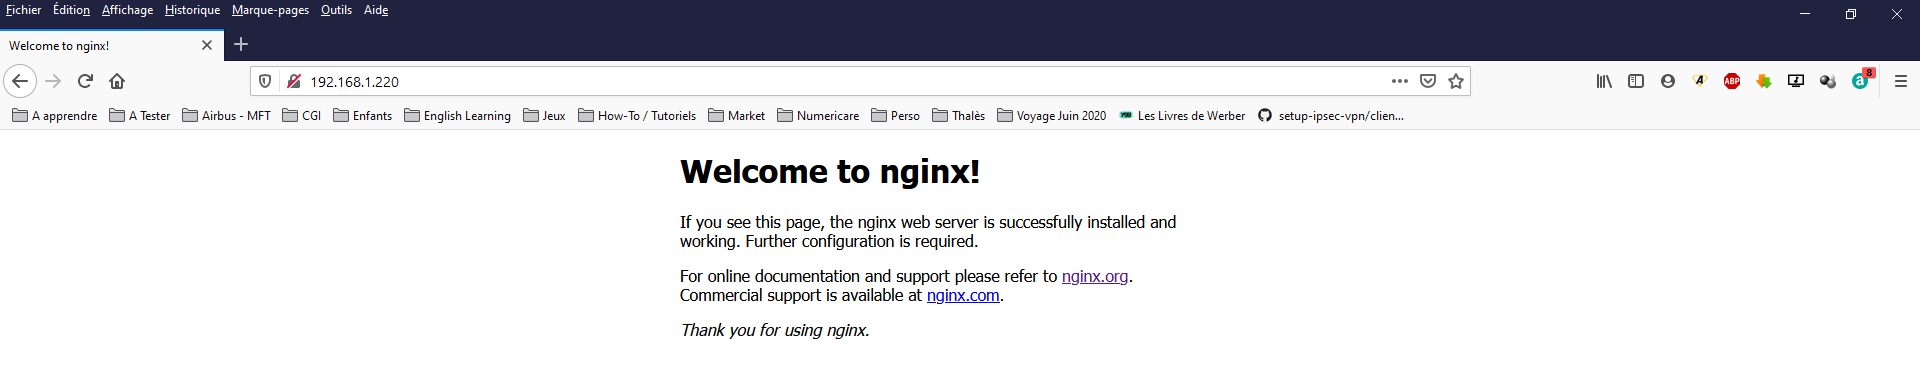This screenshot has width=1920, height=386.
Task: Expand the CGI bookmarks folder
Action: pos(302,116)
